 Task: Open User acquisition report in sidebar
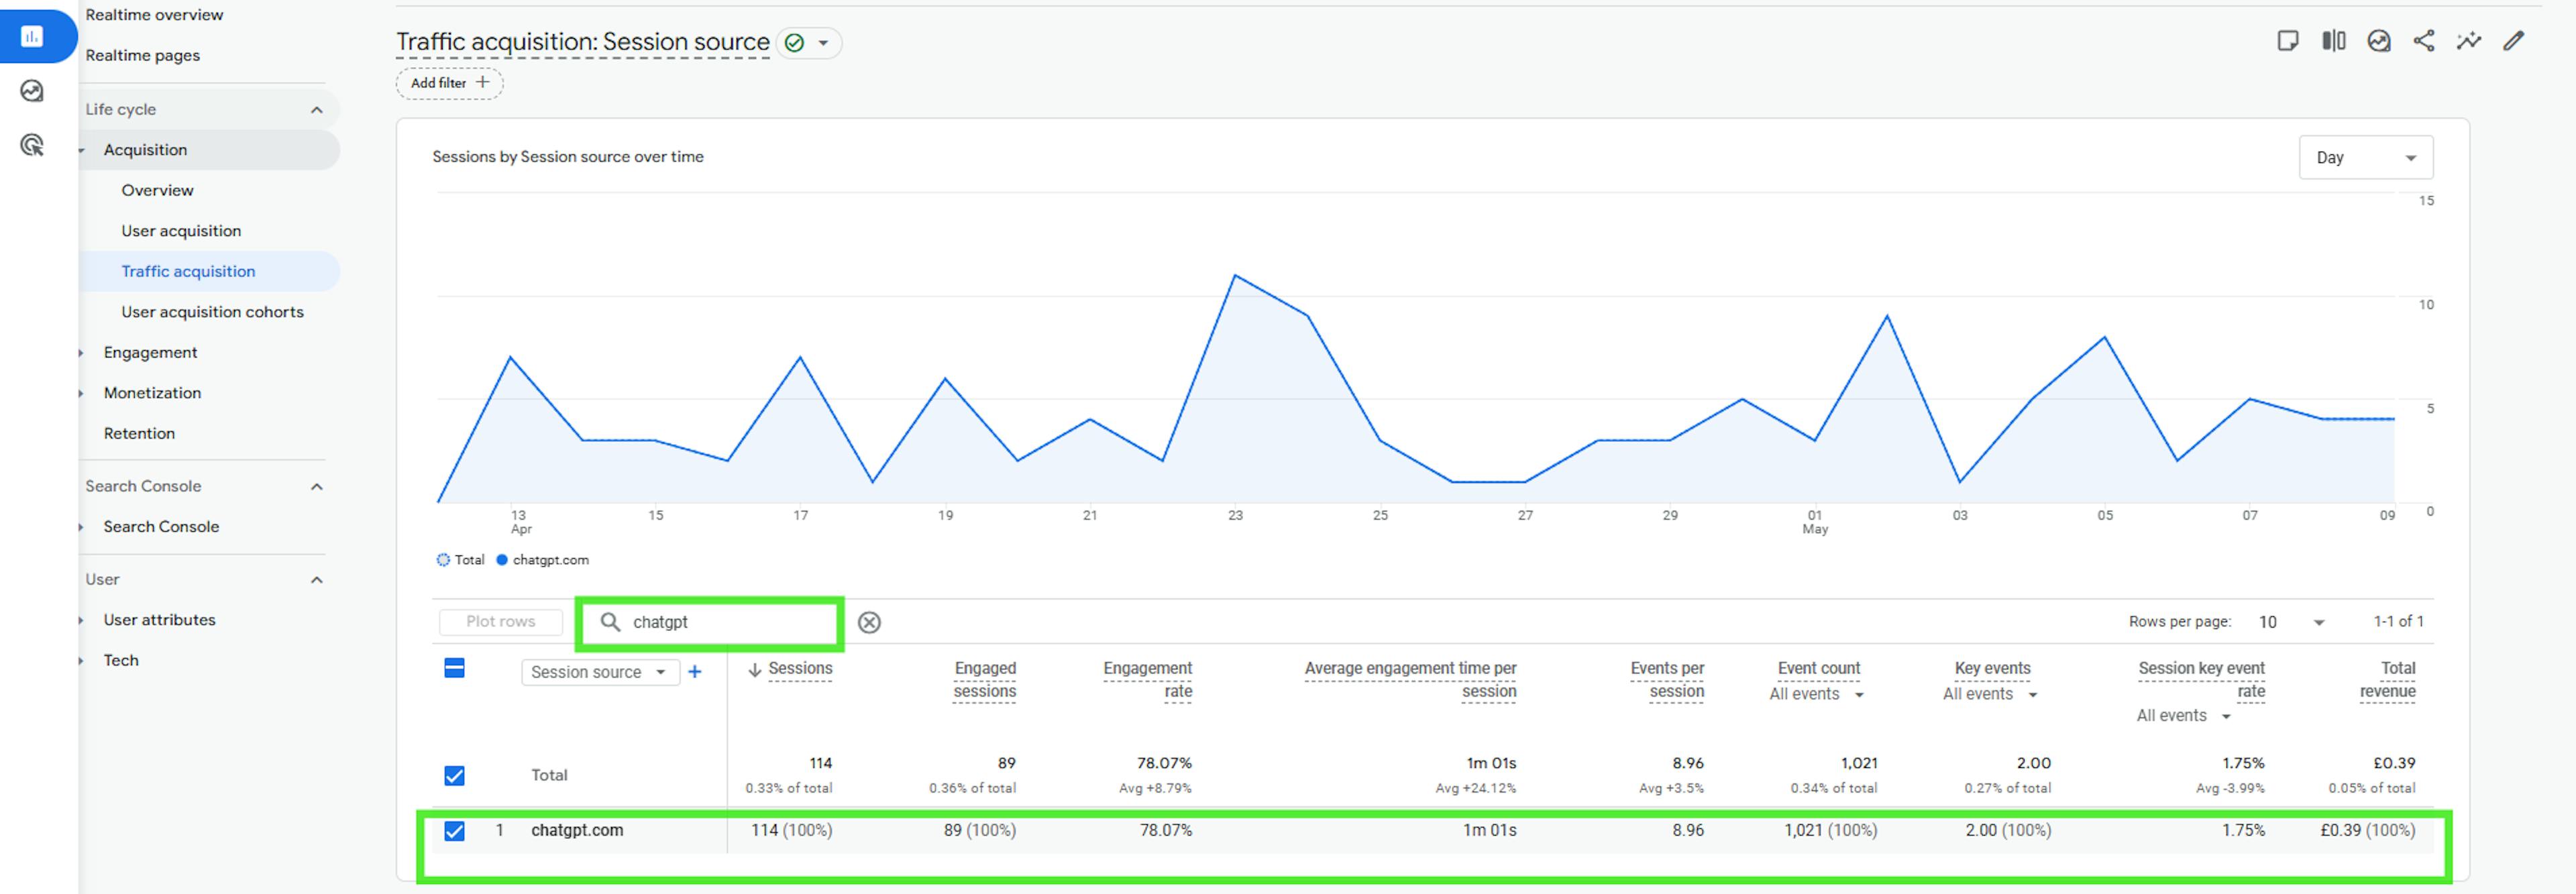[x=181, y=231]
